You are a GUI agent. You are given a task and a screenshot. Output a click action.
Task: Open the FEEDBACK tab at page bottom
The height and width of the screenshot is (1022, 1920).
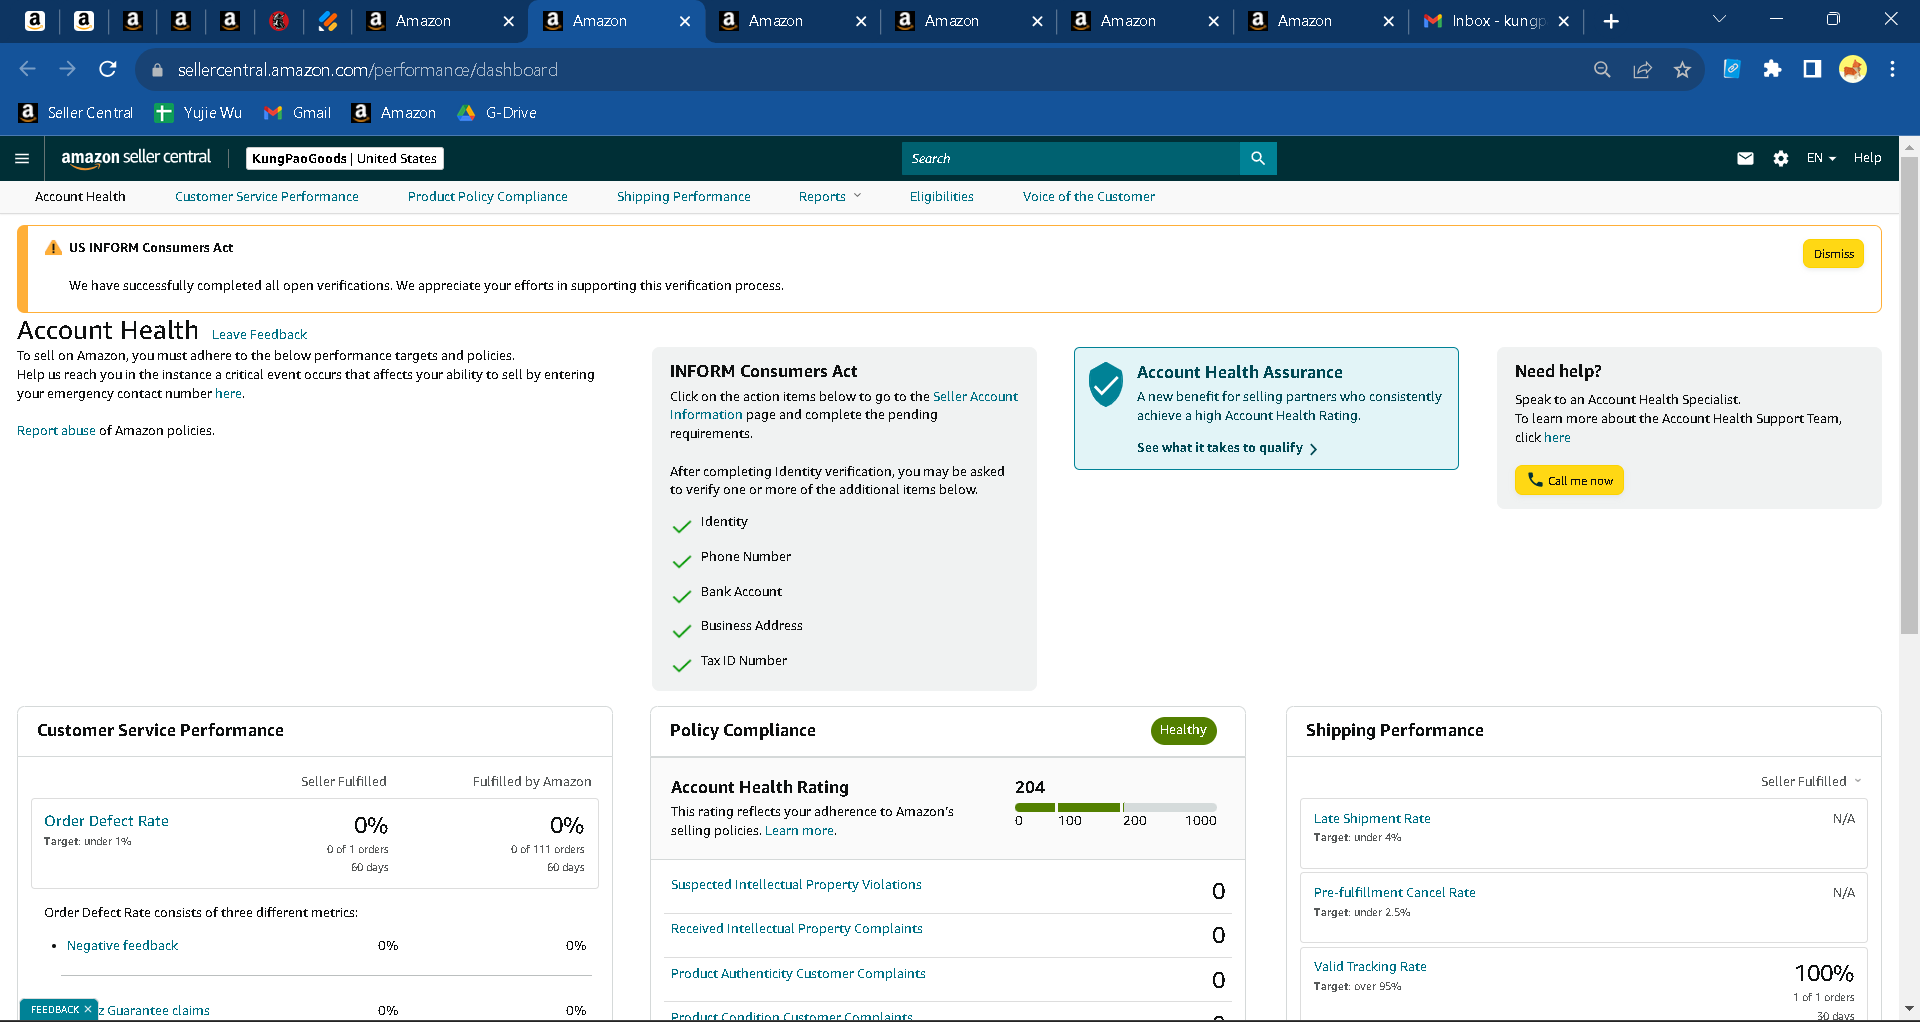pos(54,1010)
